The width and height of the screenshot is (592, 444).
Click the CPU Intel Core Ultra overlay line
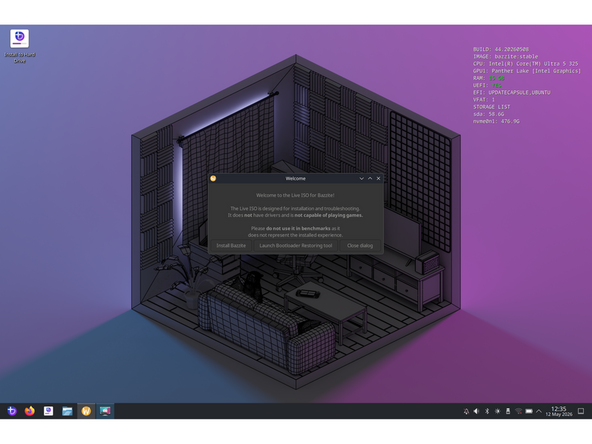click(526, 63)
